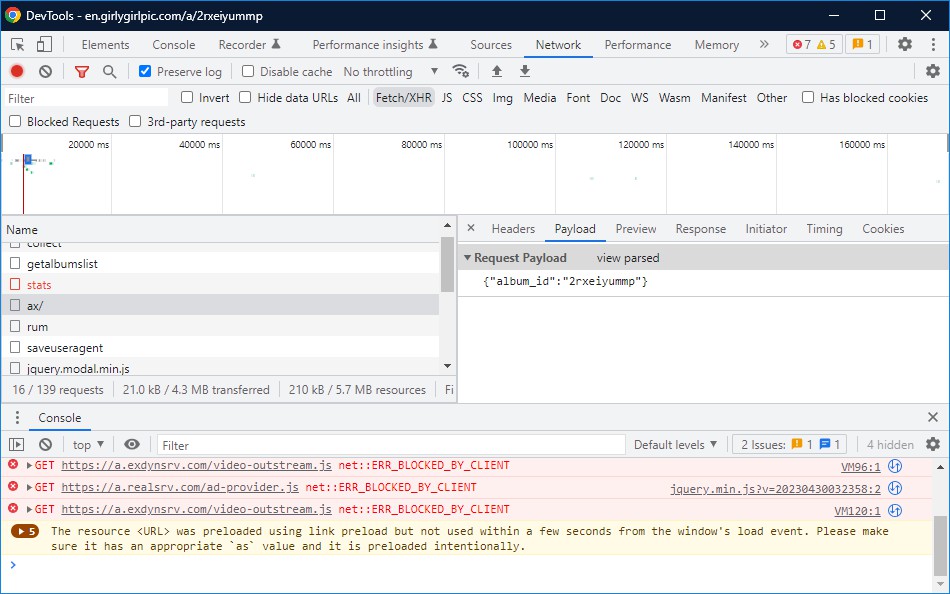Enable Blocked Requests checkbox
This screenshot has height=594, width=950.
tap(15, 121)
